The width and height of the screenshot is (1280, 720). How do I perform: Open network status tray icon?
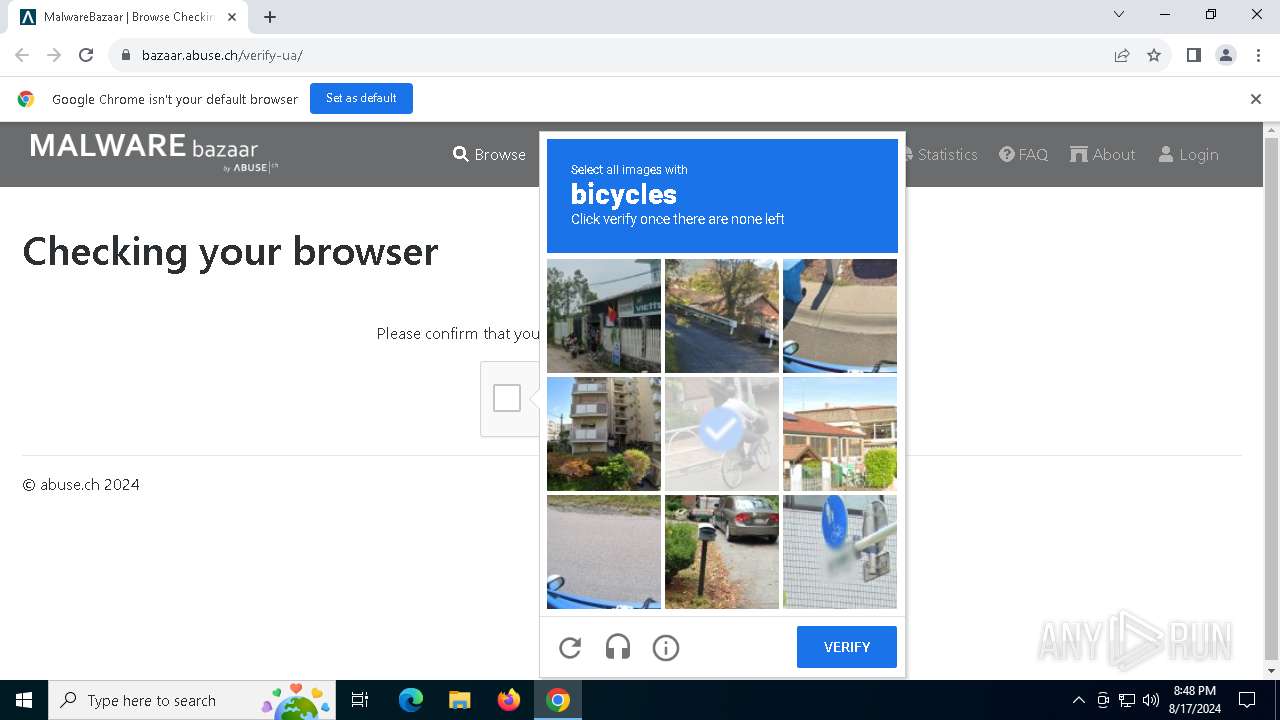point(1127,700)
